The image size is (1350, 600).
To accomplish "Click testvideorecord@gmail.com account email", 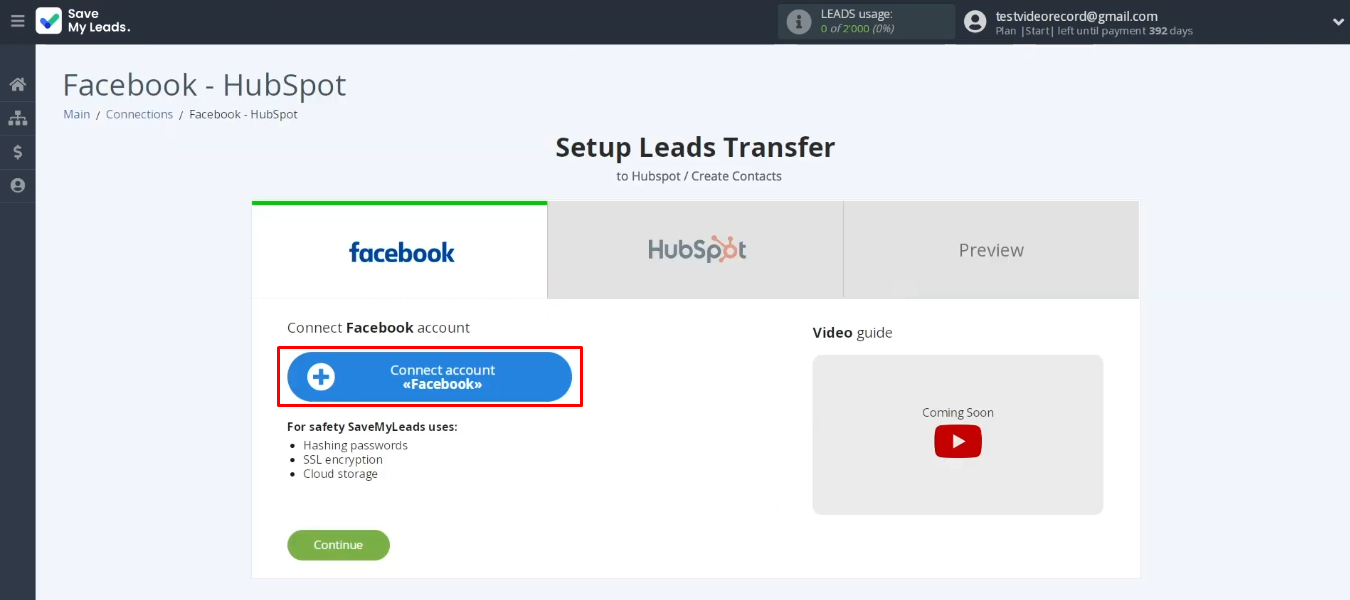I will 1076,16.
